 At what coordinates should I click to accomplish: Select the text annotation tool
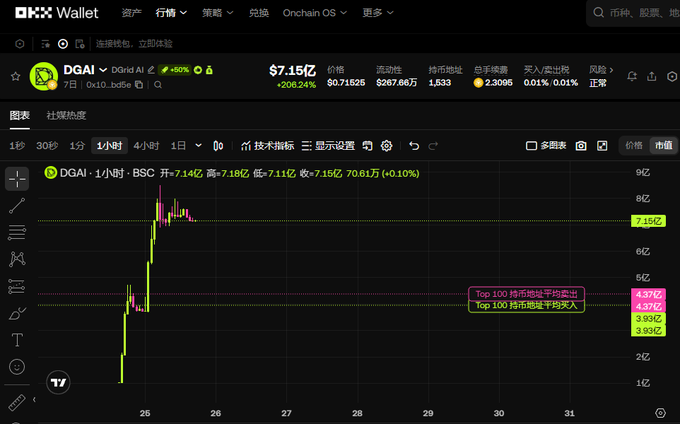(x=17, y=340)
